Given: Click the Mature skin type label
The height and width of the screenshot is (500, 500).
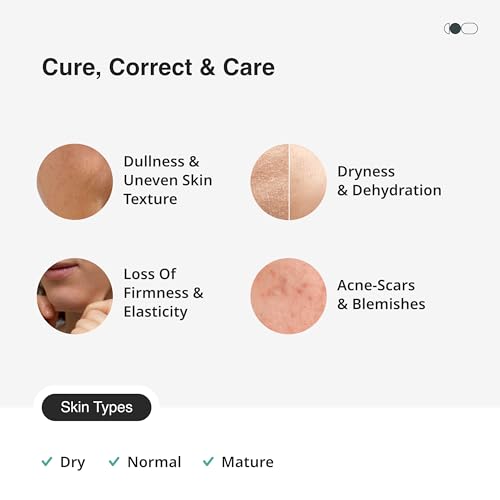Looking at the screenshot, I should click(248, 462).
